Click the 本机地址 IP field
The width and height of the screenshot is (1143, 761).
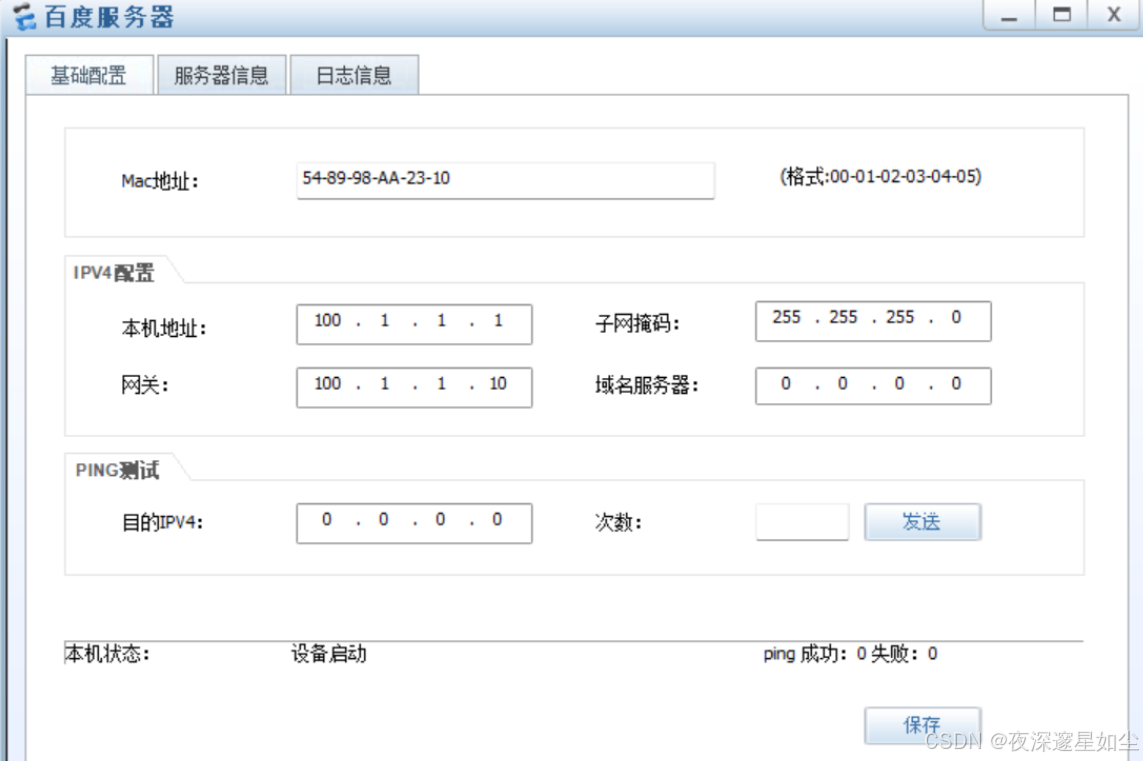(414, 324)
